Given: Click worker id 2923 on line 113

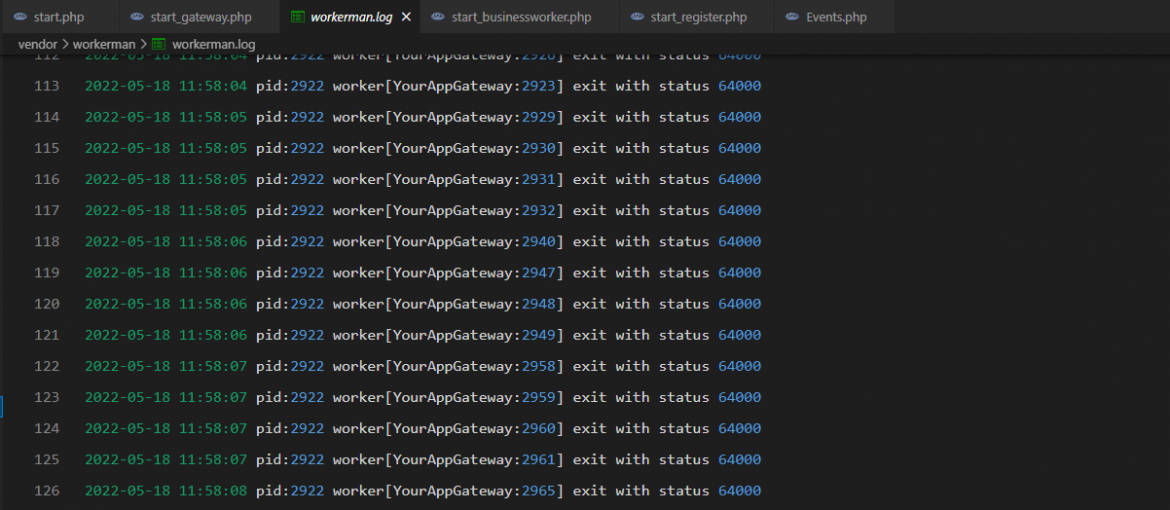Looking at the screenshot, I should [539, 86].
